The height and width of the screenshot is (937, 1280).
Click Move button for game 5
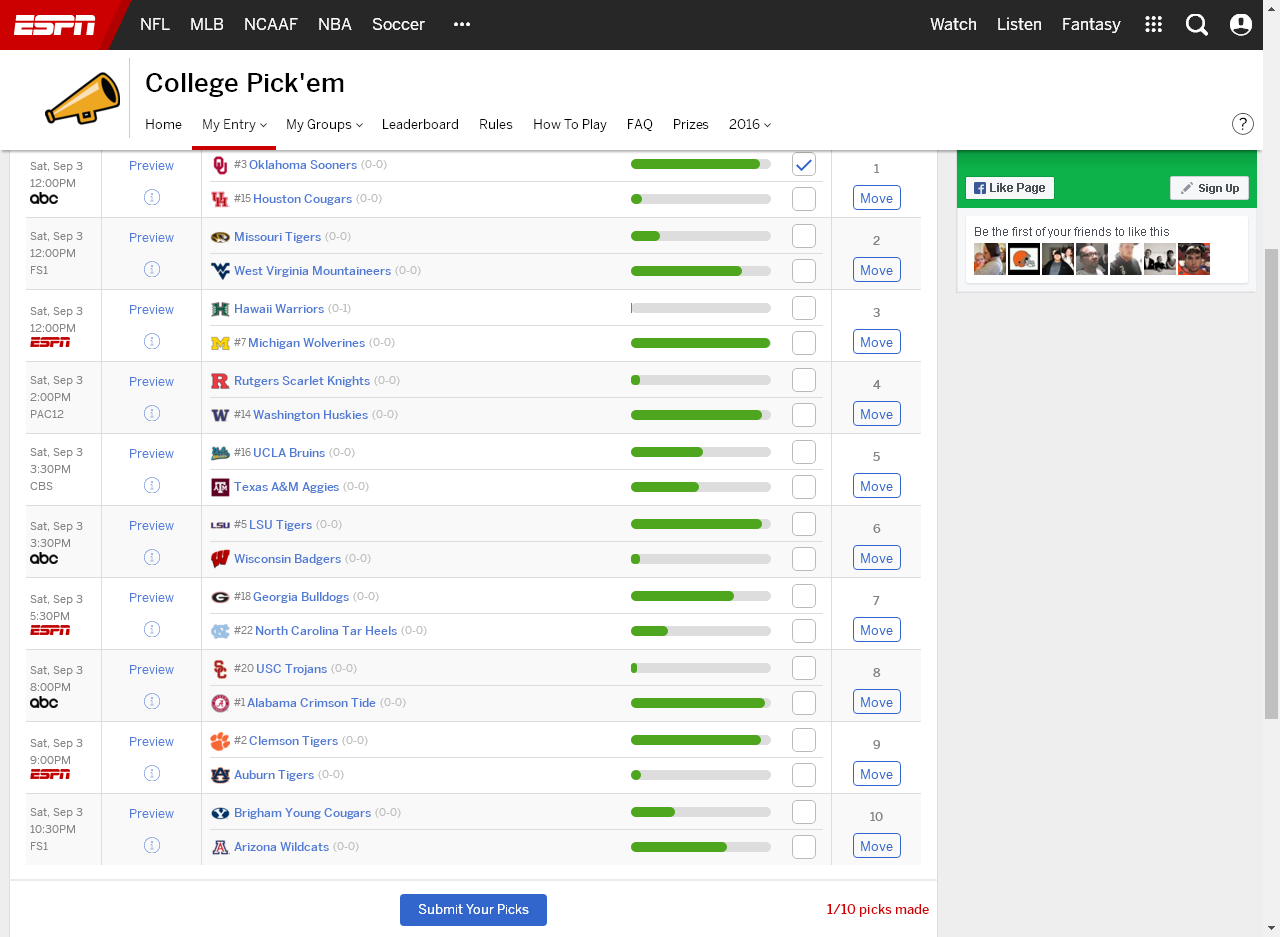877,486
